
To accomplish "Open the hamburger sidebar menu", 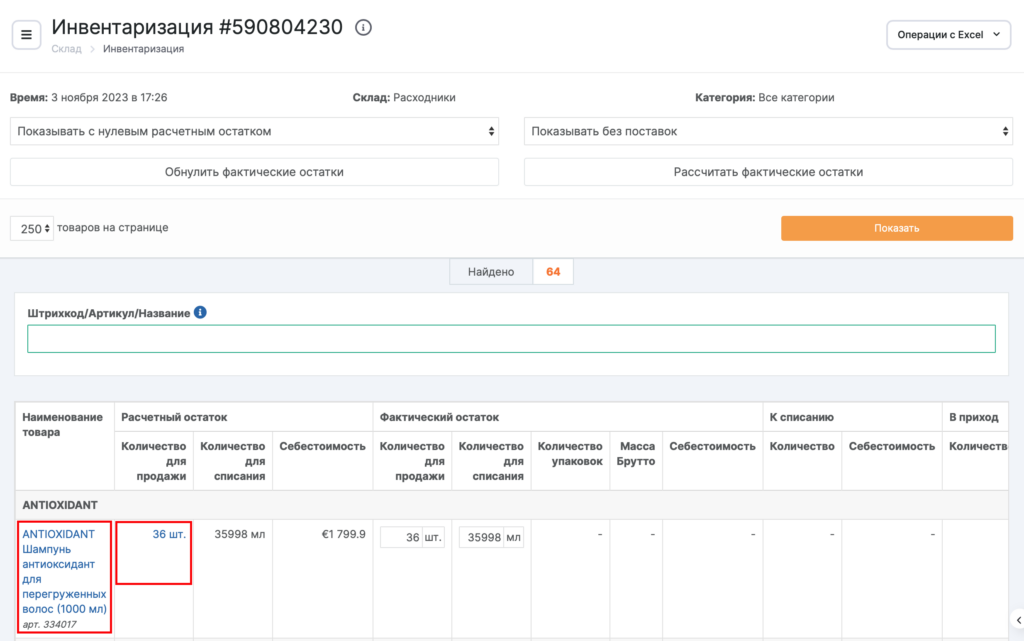I will 26,34.
